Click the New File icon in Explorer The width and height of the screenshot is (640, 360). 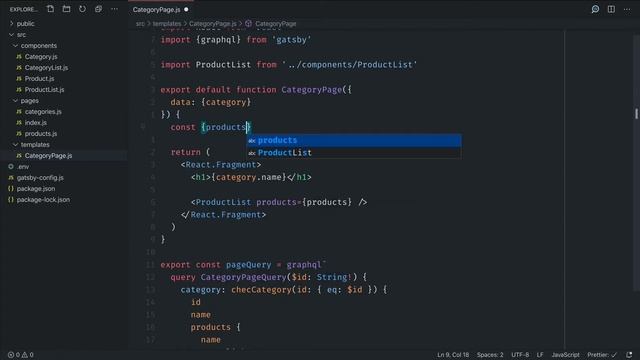(50, 9)
